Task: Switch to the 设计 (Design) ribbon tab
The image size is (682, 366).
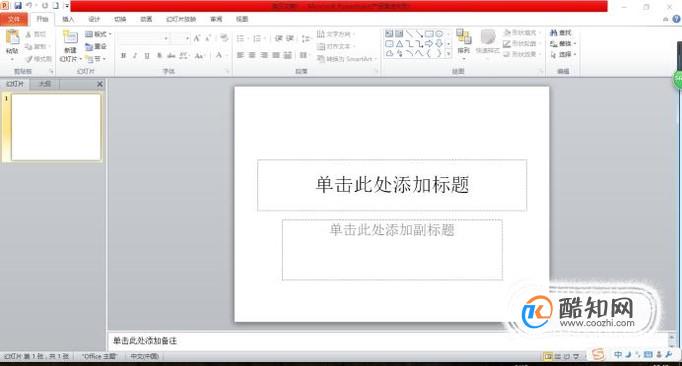Action: 94,19
